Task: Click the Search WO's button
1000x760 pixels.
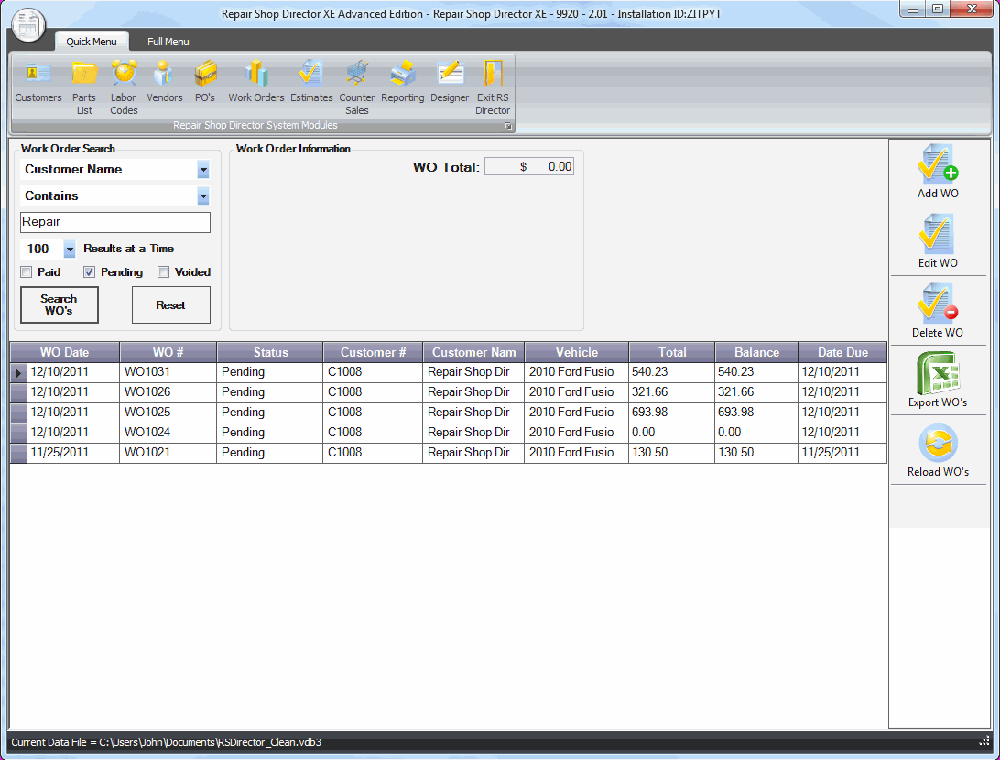Action: (x=59, y=305)
